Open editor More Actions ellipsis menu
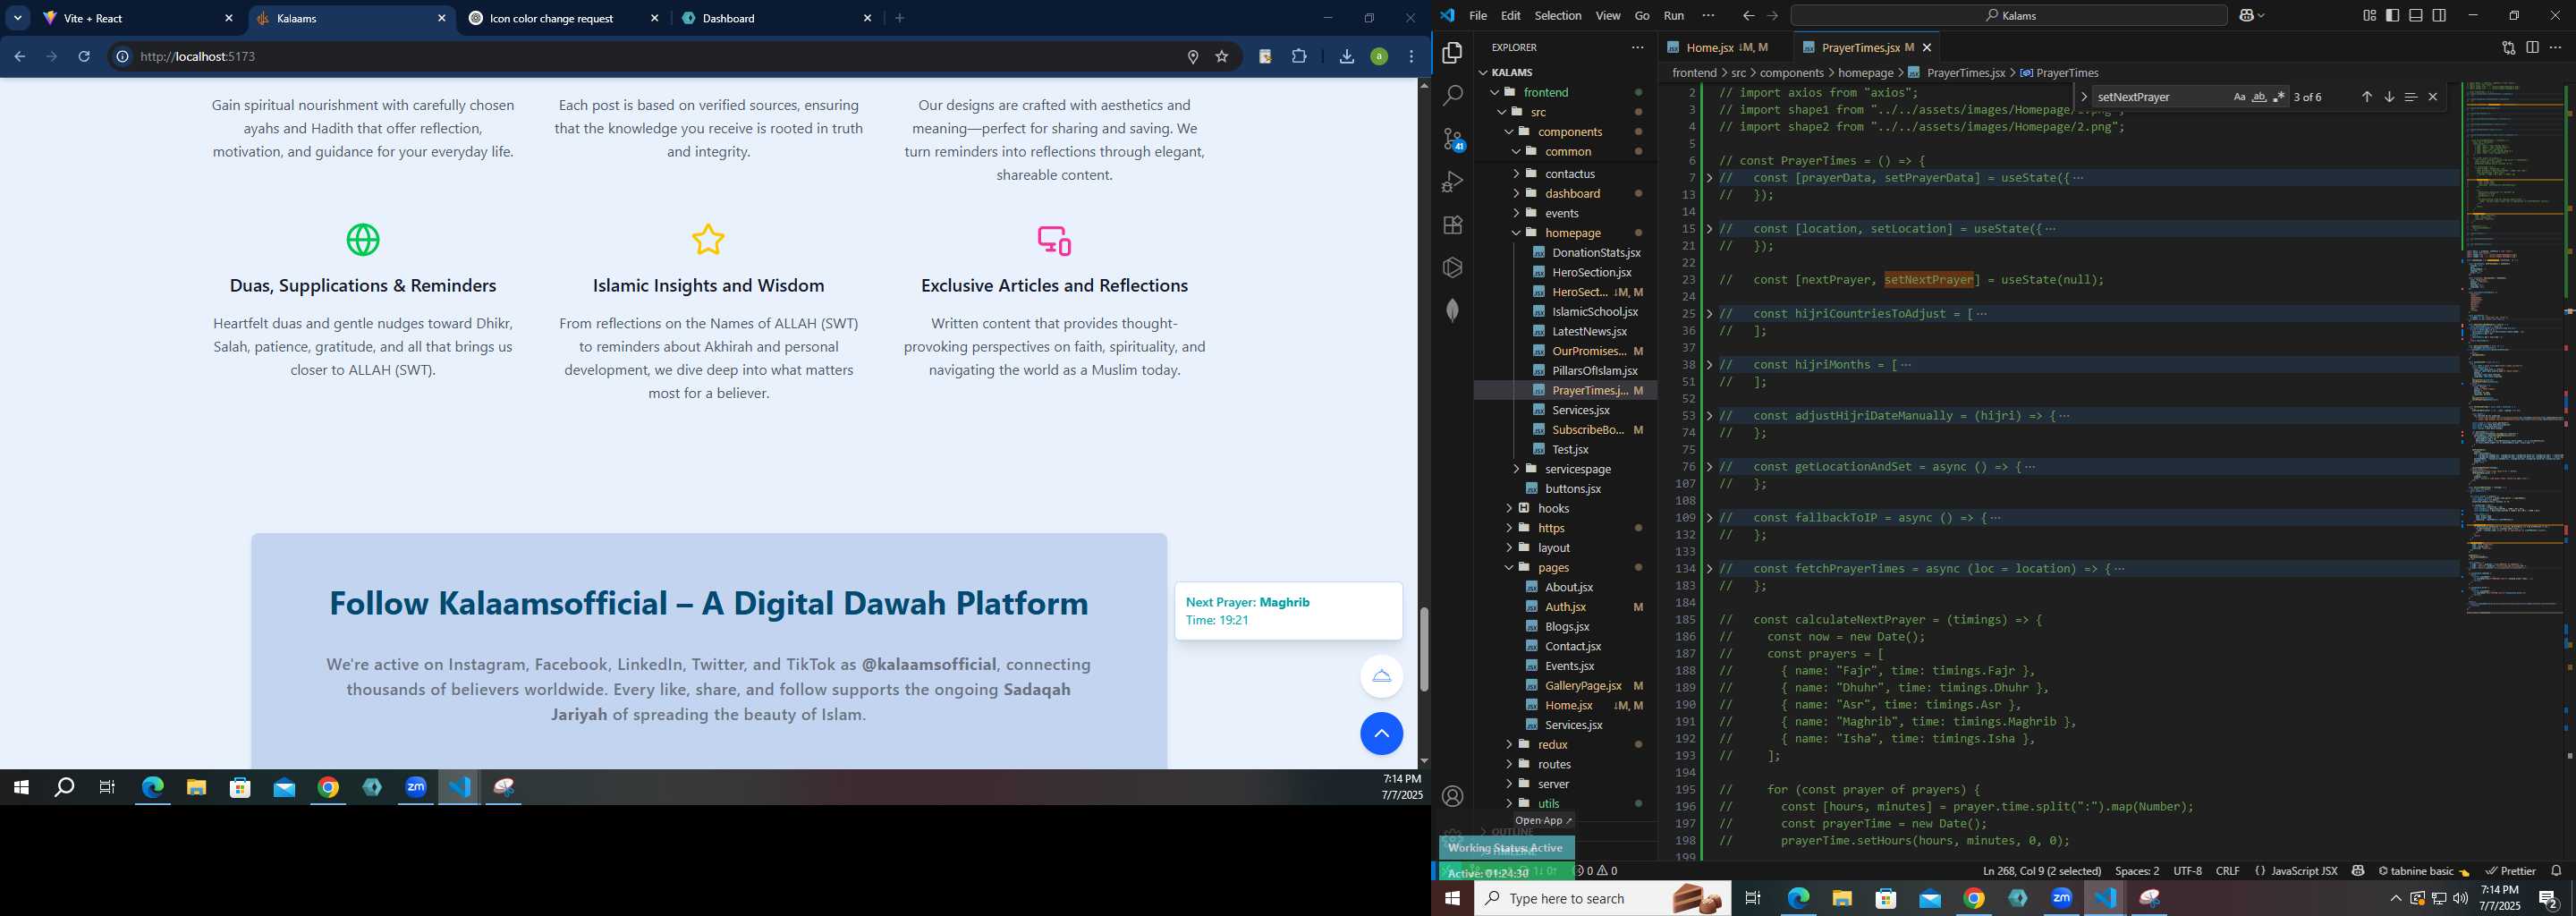The width and height of the screenshot is (2576, 916). [2555, 47]
